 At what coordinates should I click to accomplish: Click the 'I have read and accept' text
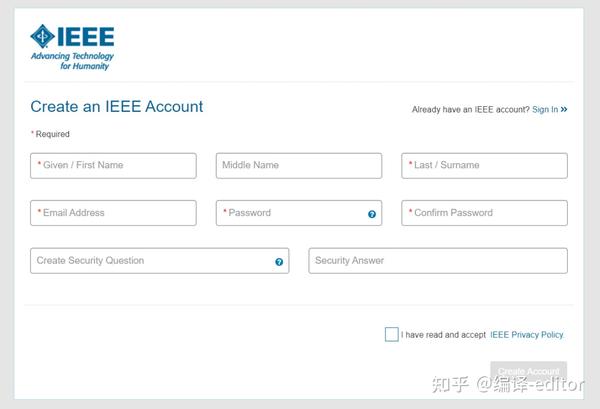[x=443, y=335]
